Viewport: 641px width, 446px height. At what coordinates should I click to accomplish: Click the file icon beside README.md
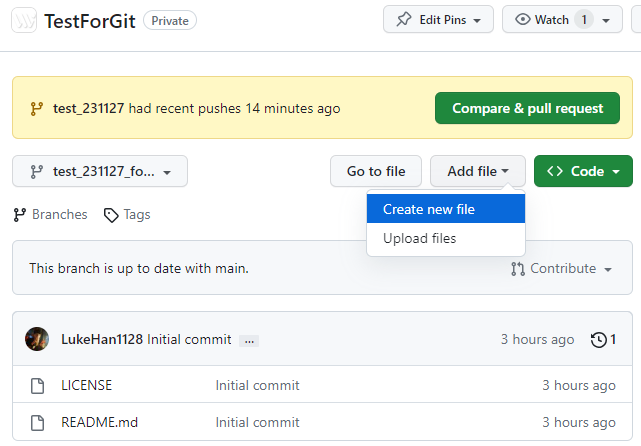(x=38, y=423)
